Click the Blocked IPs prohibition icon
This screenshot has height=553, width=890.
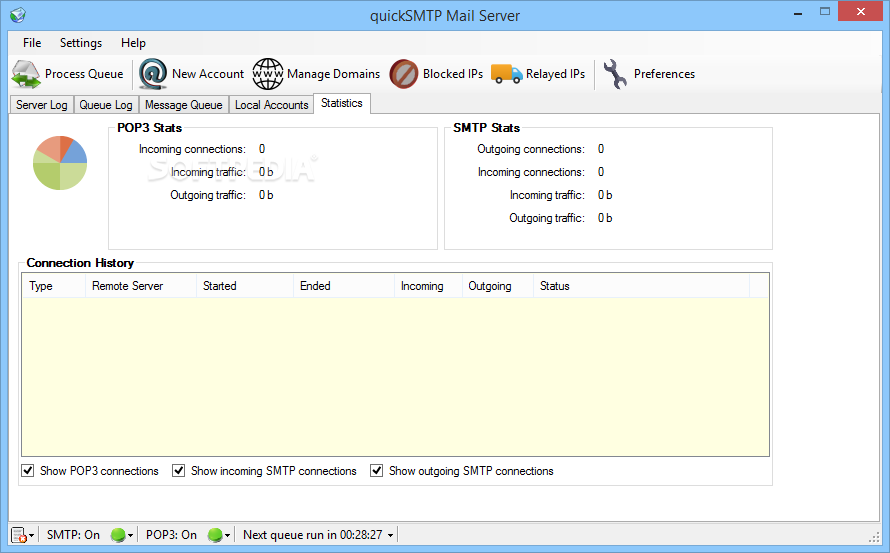[x=404, y=74]
